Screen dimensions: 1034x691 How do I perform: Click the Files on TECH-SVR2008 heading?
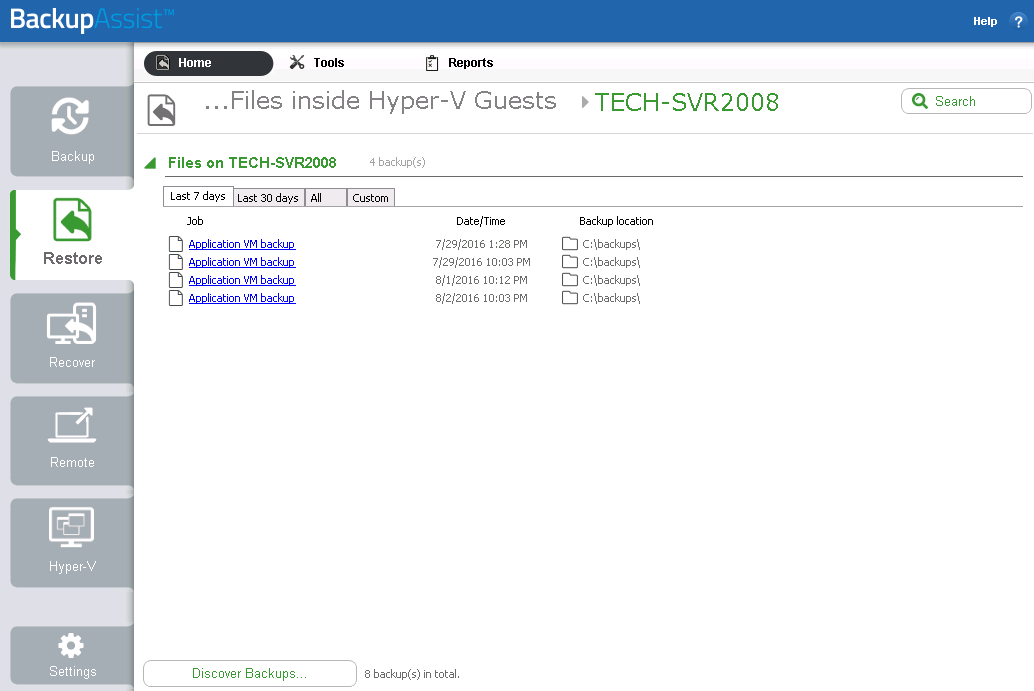click(252, 163)
